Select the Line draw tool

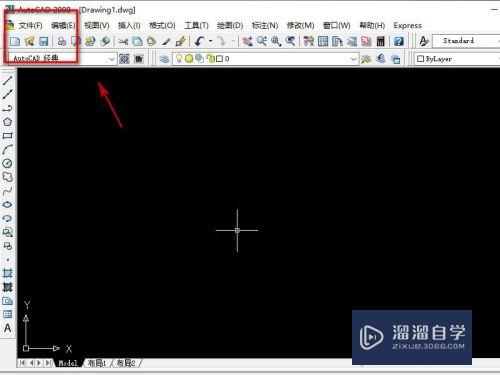click(x=8, y=80)
